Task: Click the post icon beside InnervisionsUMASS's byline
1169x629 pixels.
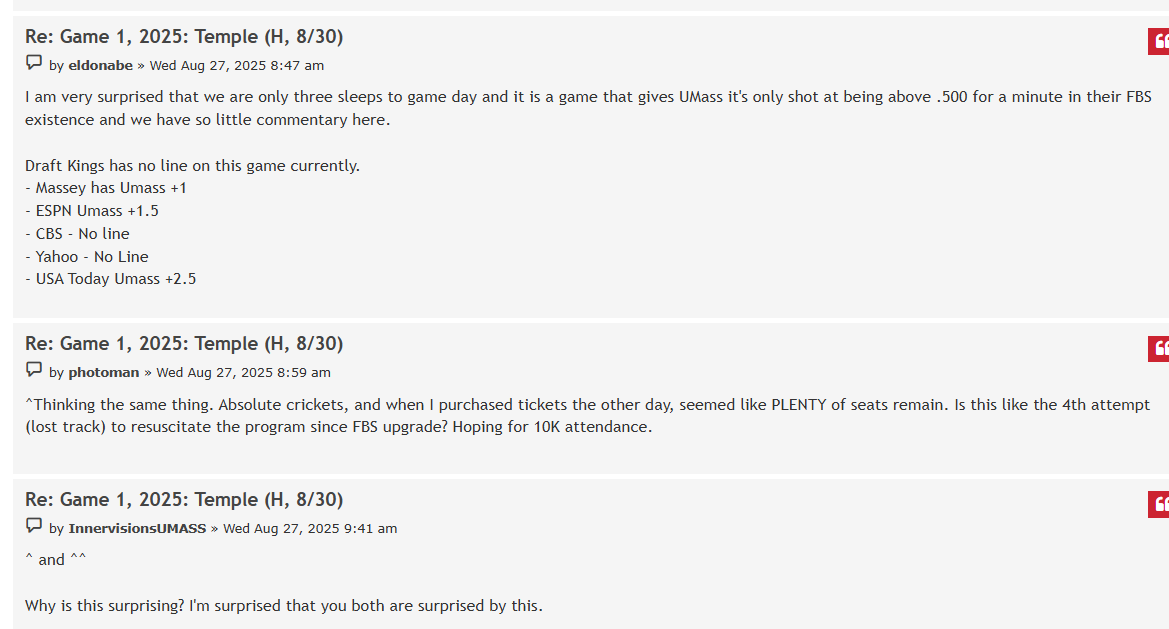Action: [x=34, y=527]
